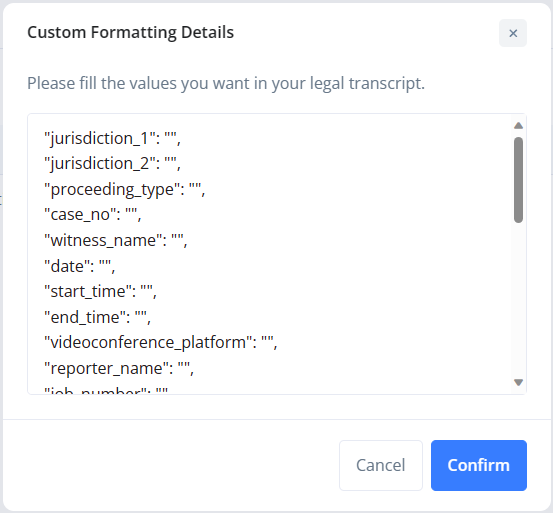The height and width of the screenshot is (513, 553).
Task: Click on the witness_name line
Action: 116,240
